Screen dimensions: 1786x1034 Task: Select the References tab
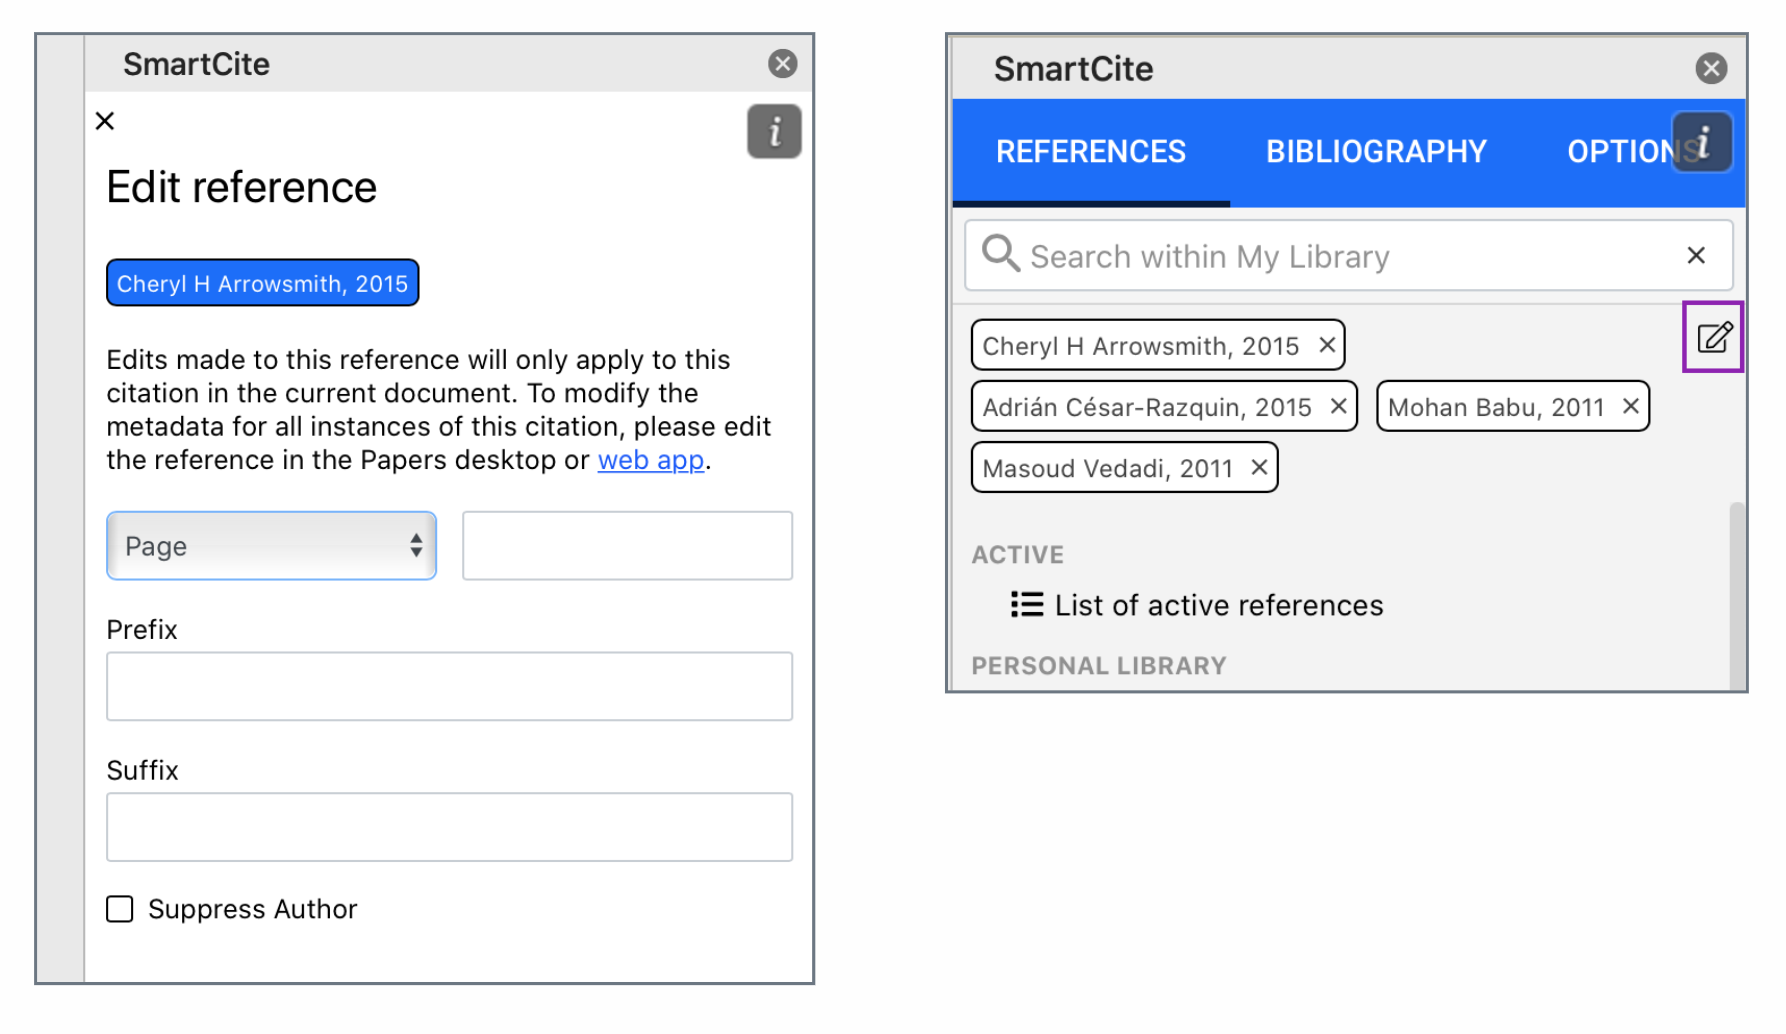tap(1090, 152)
